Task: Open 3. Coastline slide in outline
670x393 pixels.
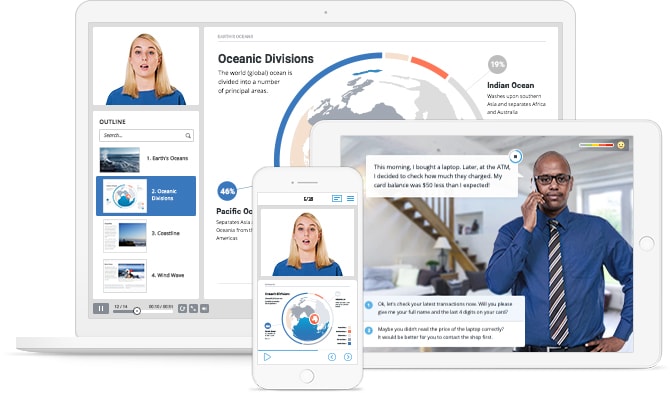Action: 146,235
